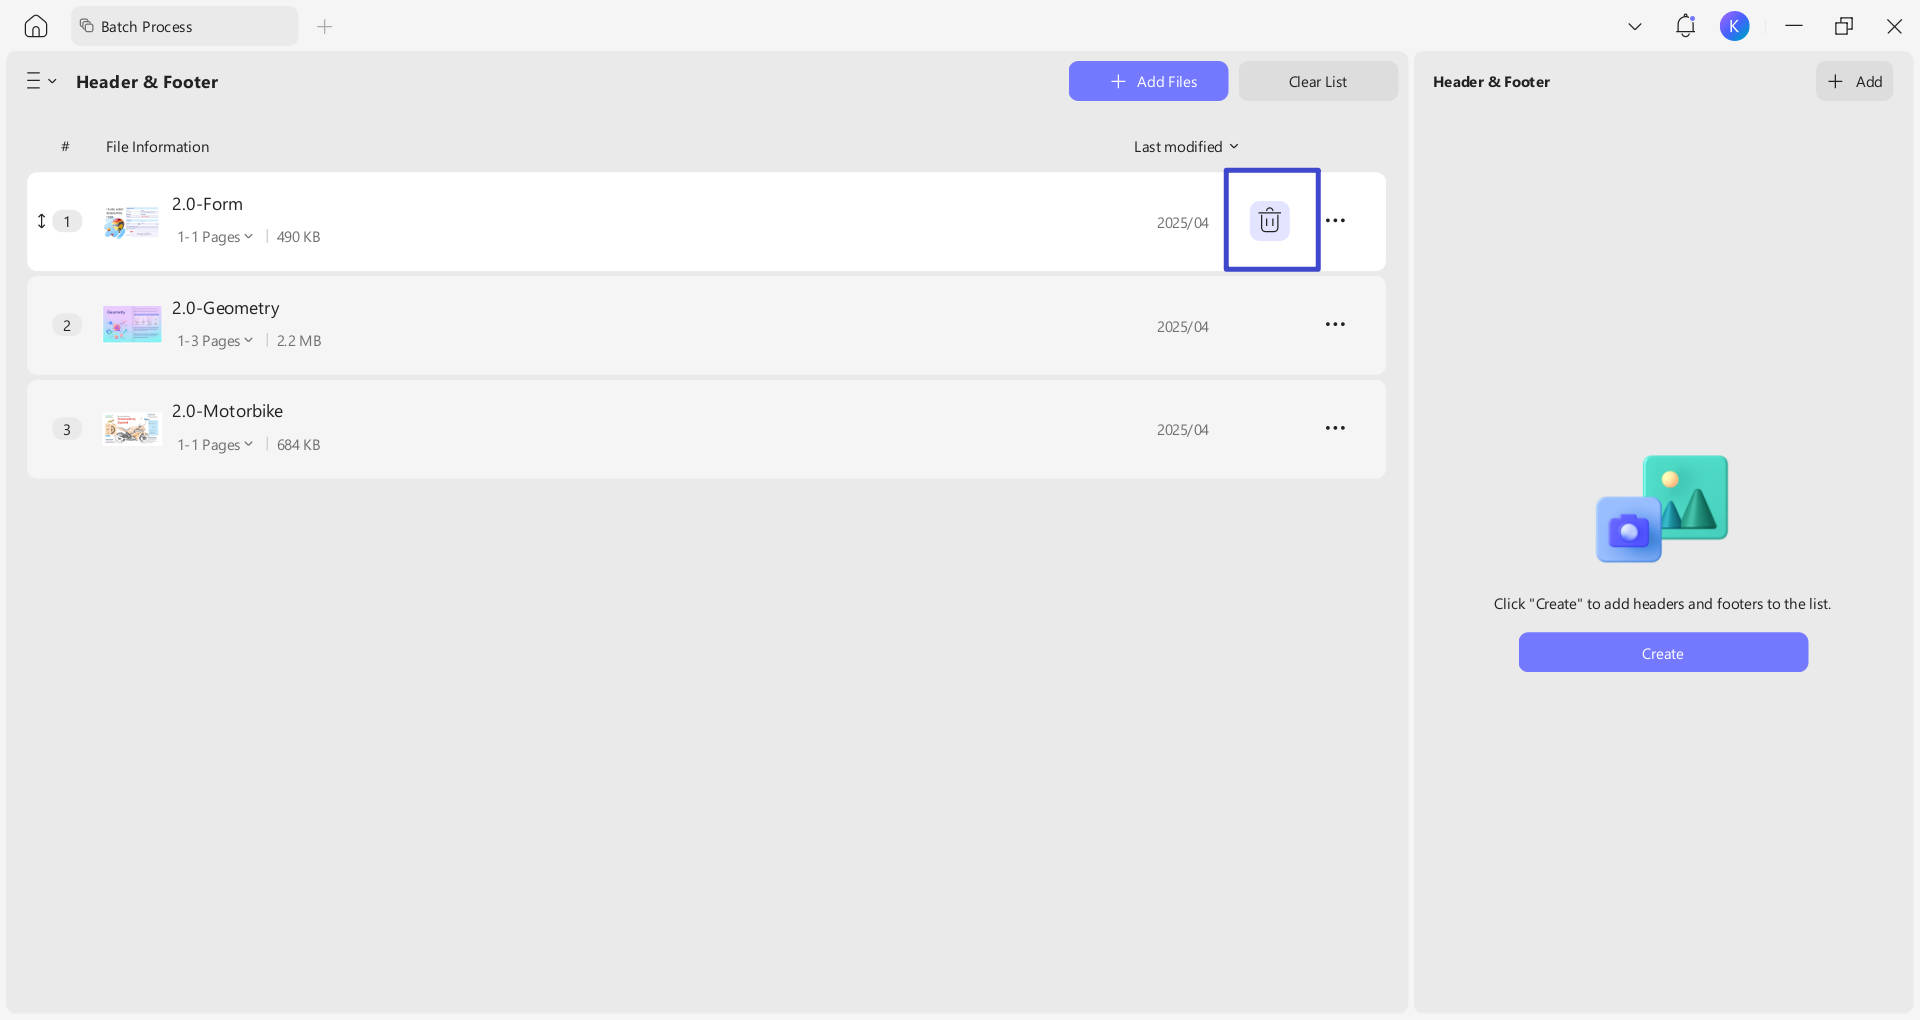
Task: Click the 2025/04 date of 2.0-Geometry
Action: coord(1183,327)
